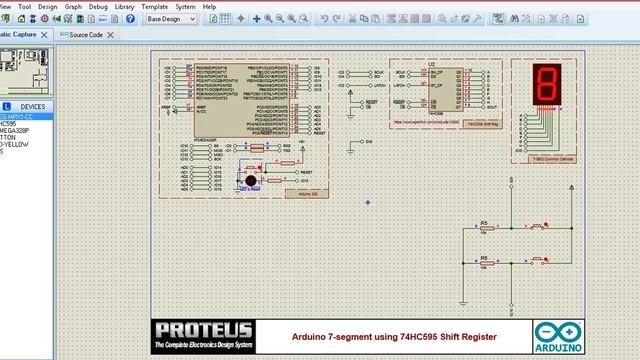
Task: Open the blue Help question-mark icon
Action: coord(130,19)
